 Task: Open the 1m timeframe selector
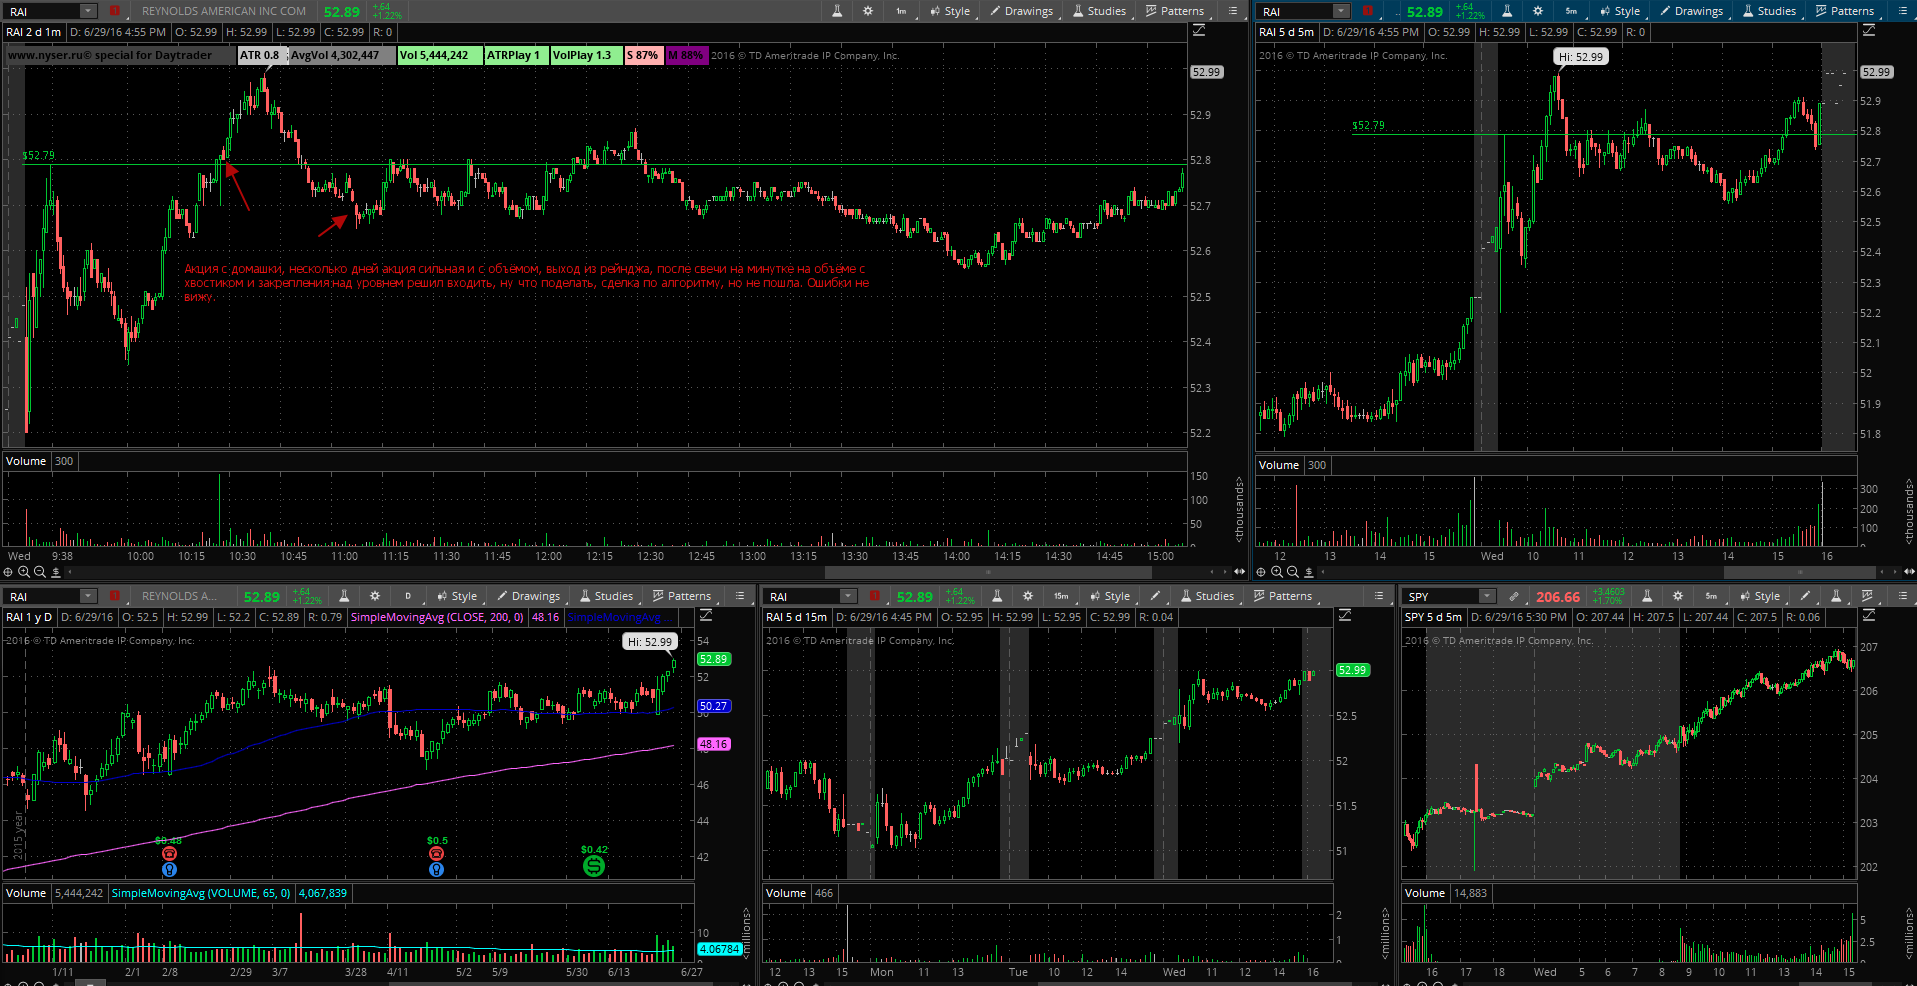901,11
